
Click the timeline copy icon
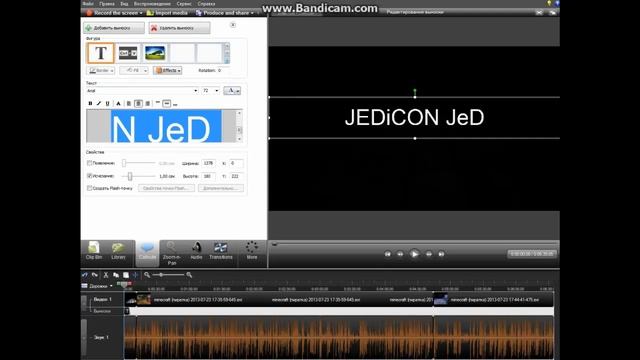tap(116, 275)
